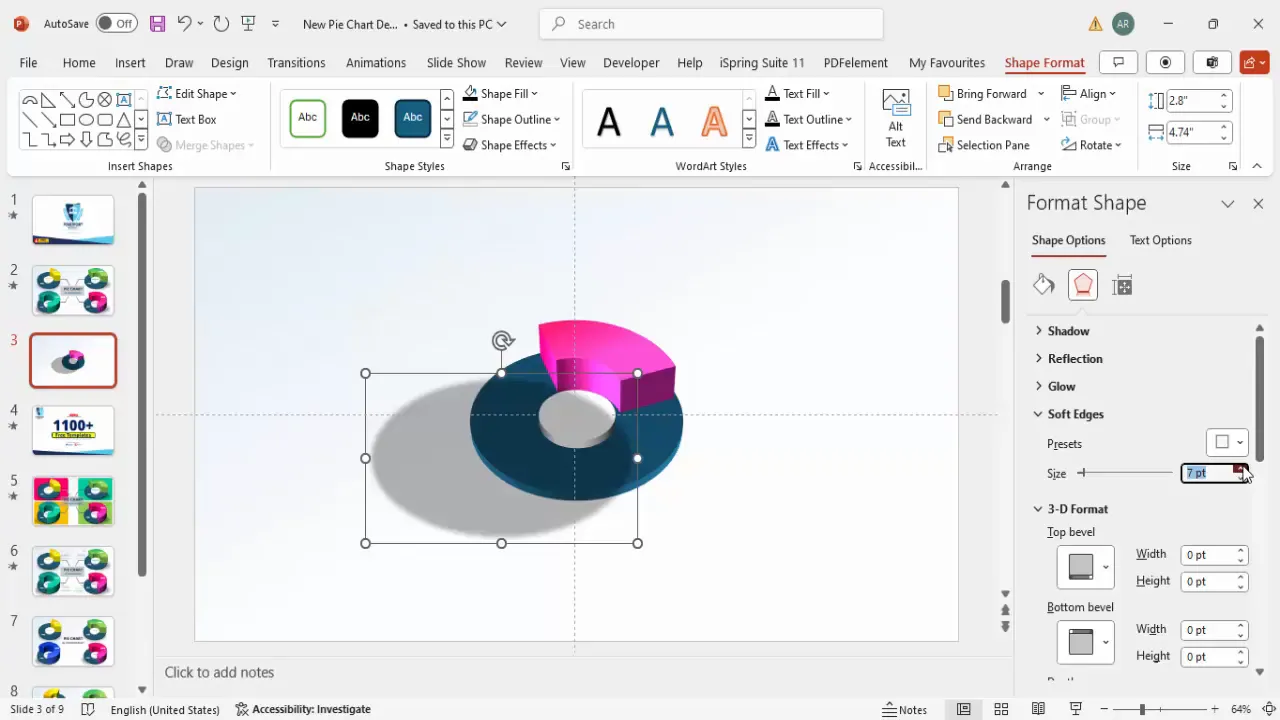Open Customize Quick Access Toolbar dropdown
The image size is (1280, 720).
pyautogui.click(x=276, y=23)
